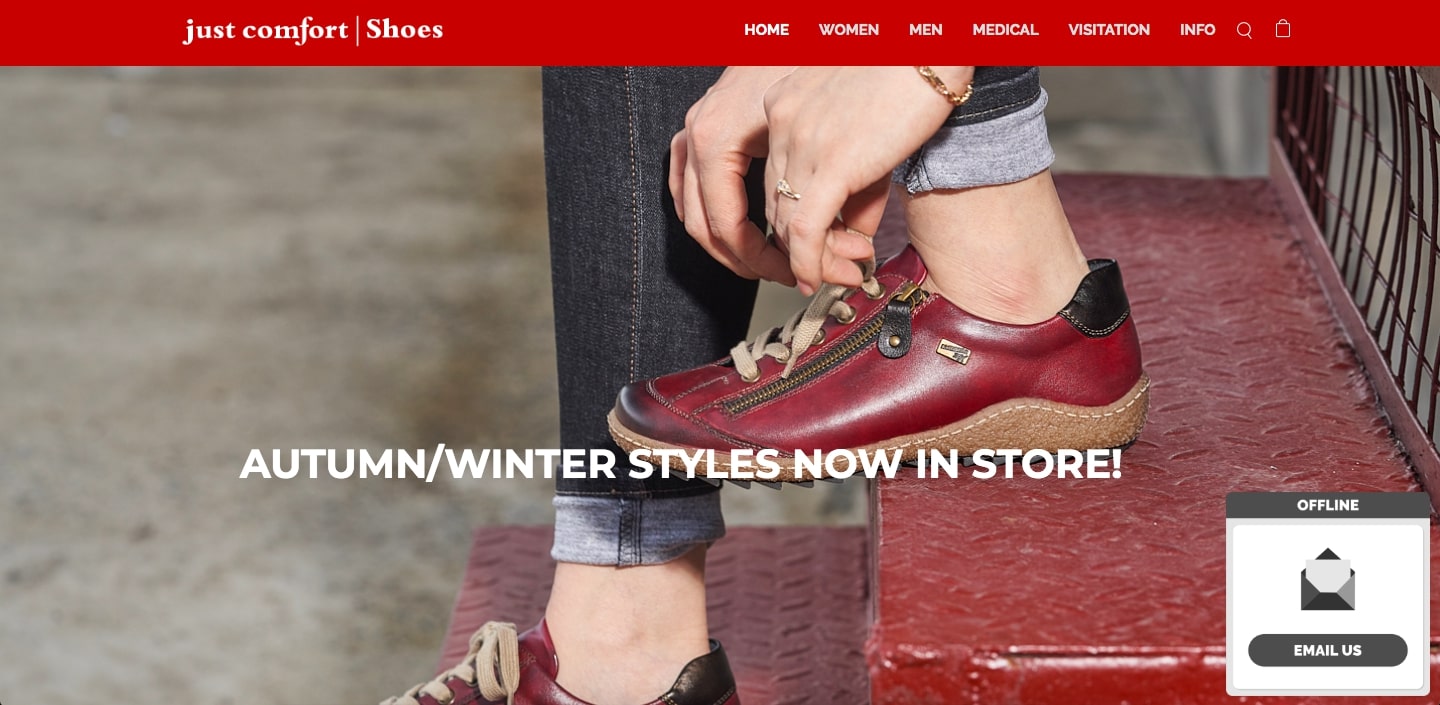
Task: Click the word Shoes in the logo
Action: [404, 30]
